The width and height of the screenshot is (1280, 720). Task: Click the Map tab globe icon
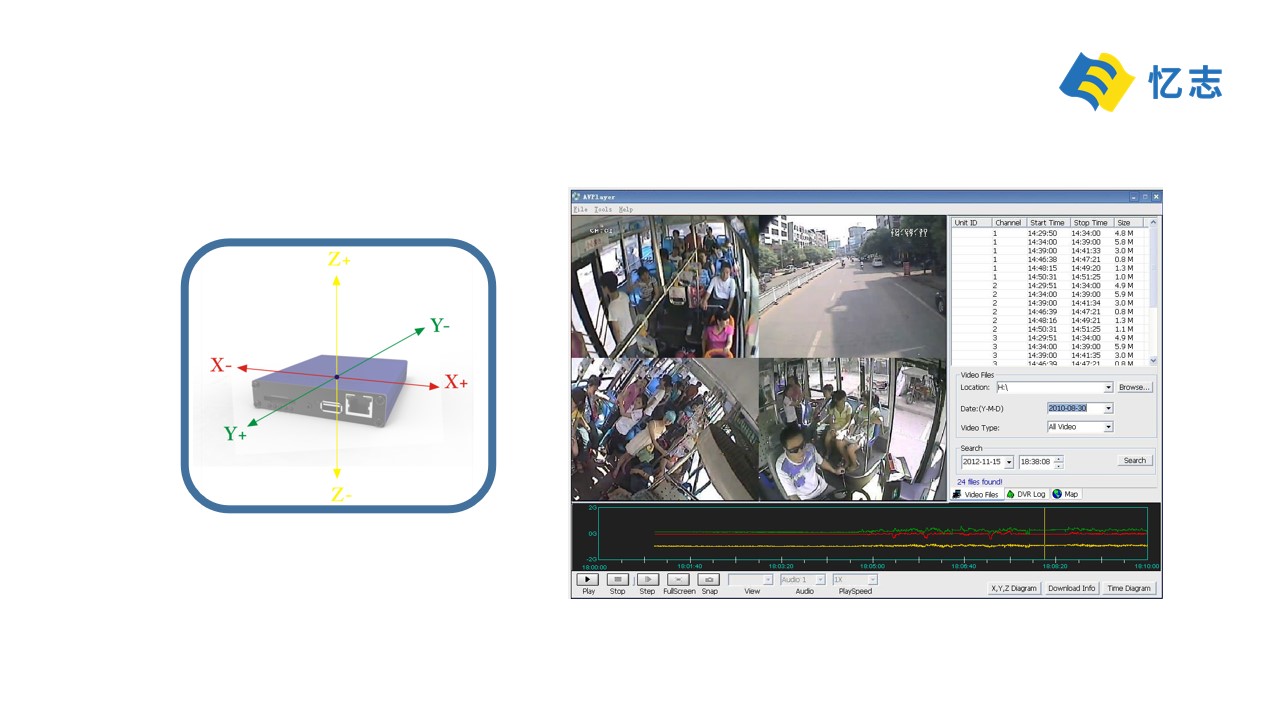point(1057,494)
